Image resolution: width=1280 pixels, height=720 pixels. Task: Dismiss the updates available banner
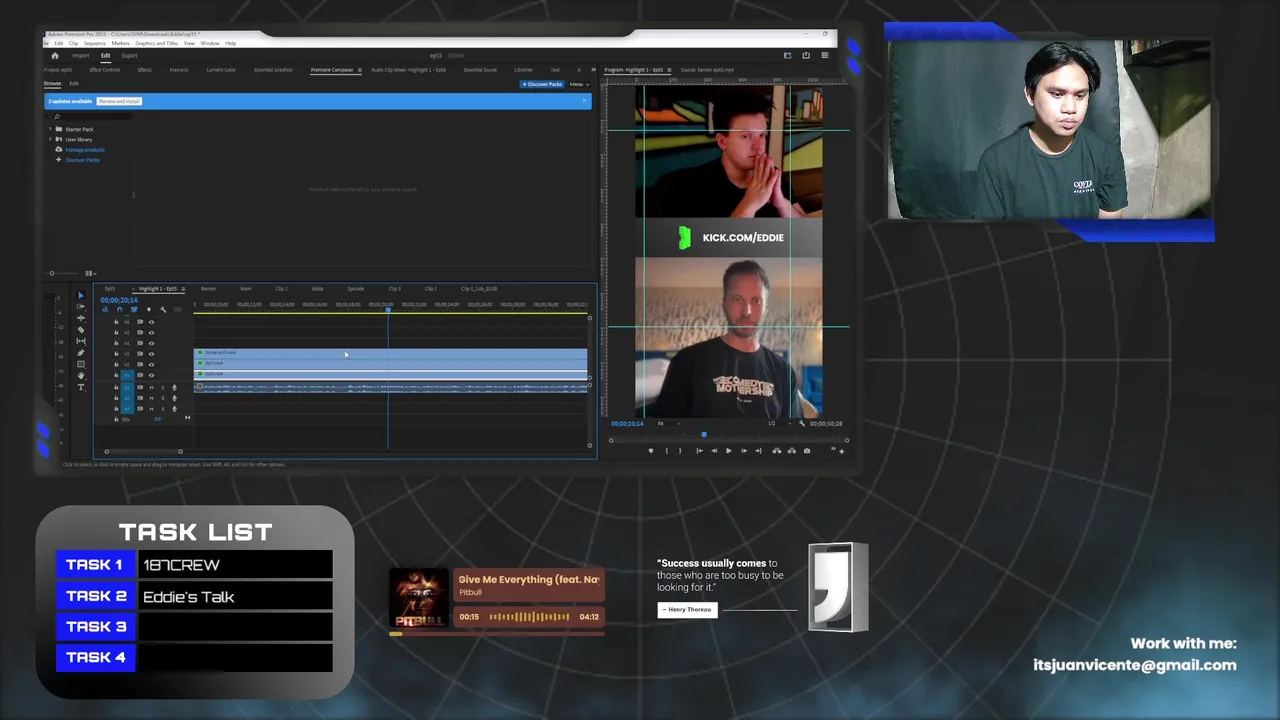coord(584,100)
